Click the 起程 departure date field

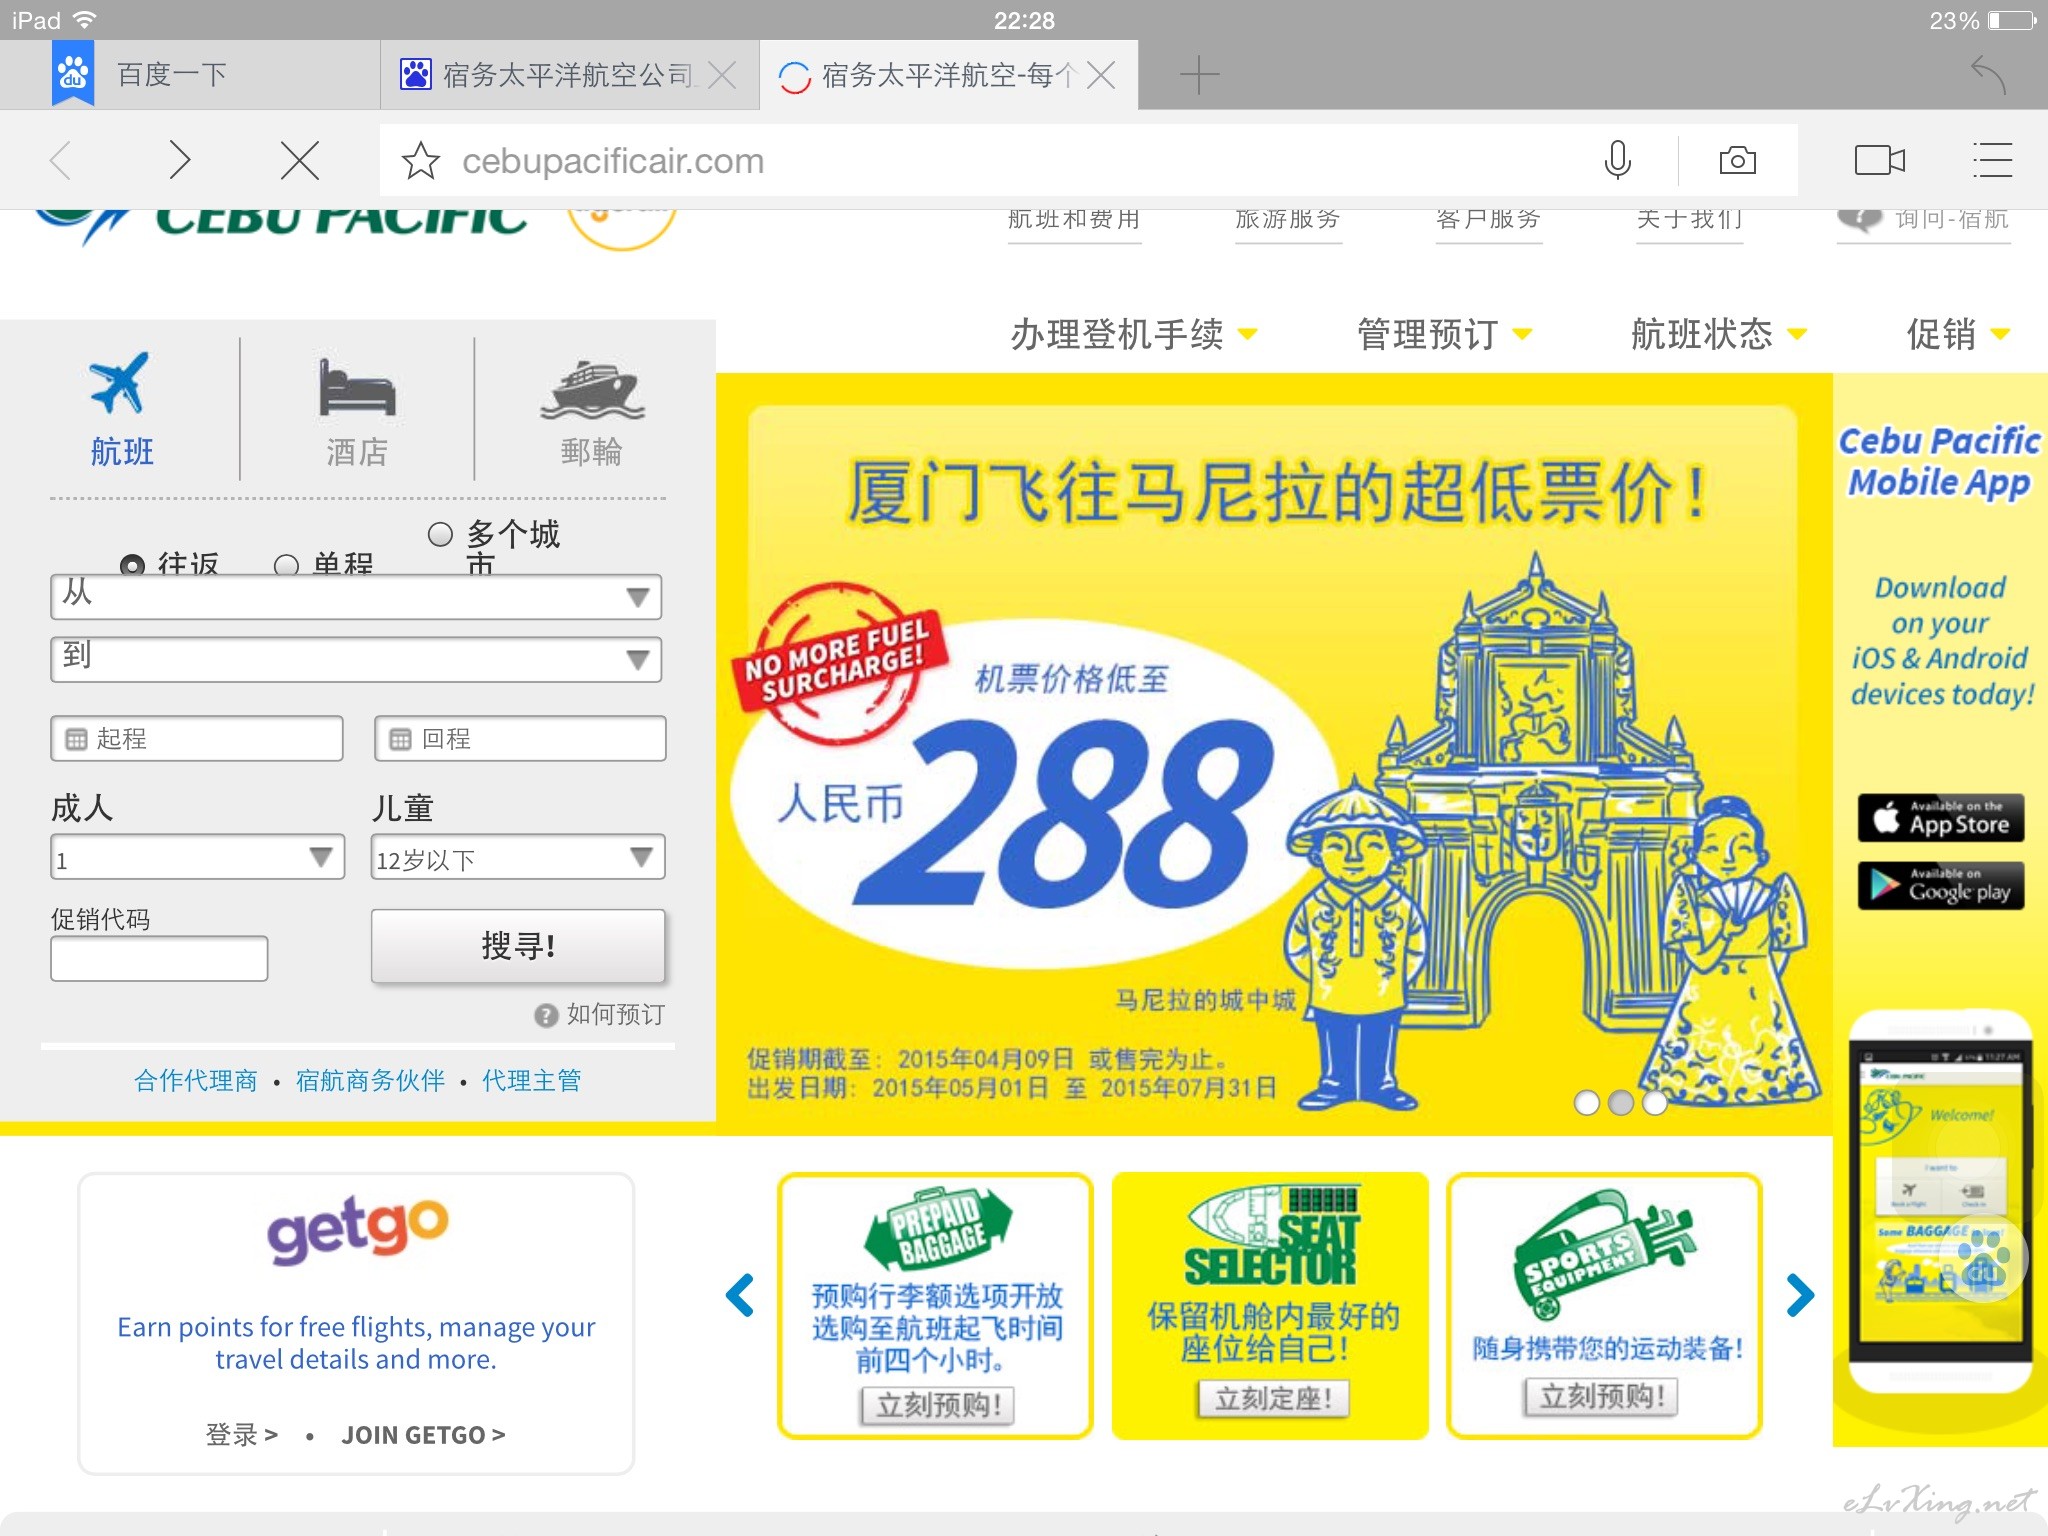coord(197,739)
